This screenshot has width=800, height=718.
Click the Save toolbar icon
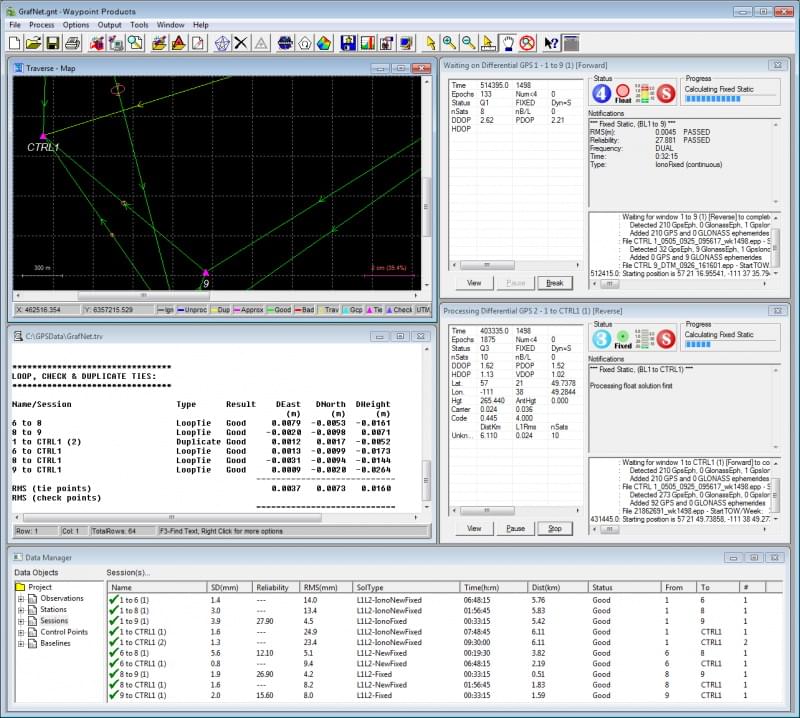[x=52, y=42]
